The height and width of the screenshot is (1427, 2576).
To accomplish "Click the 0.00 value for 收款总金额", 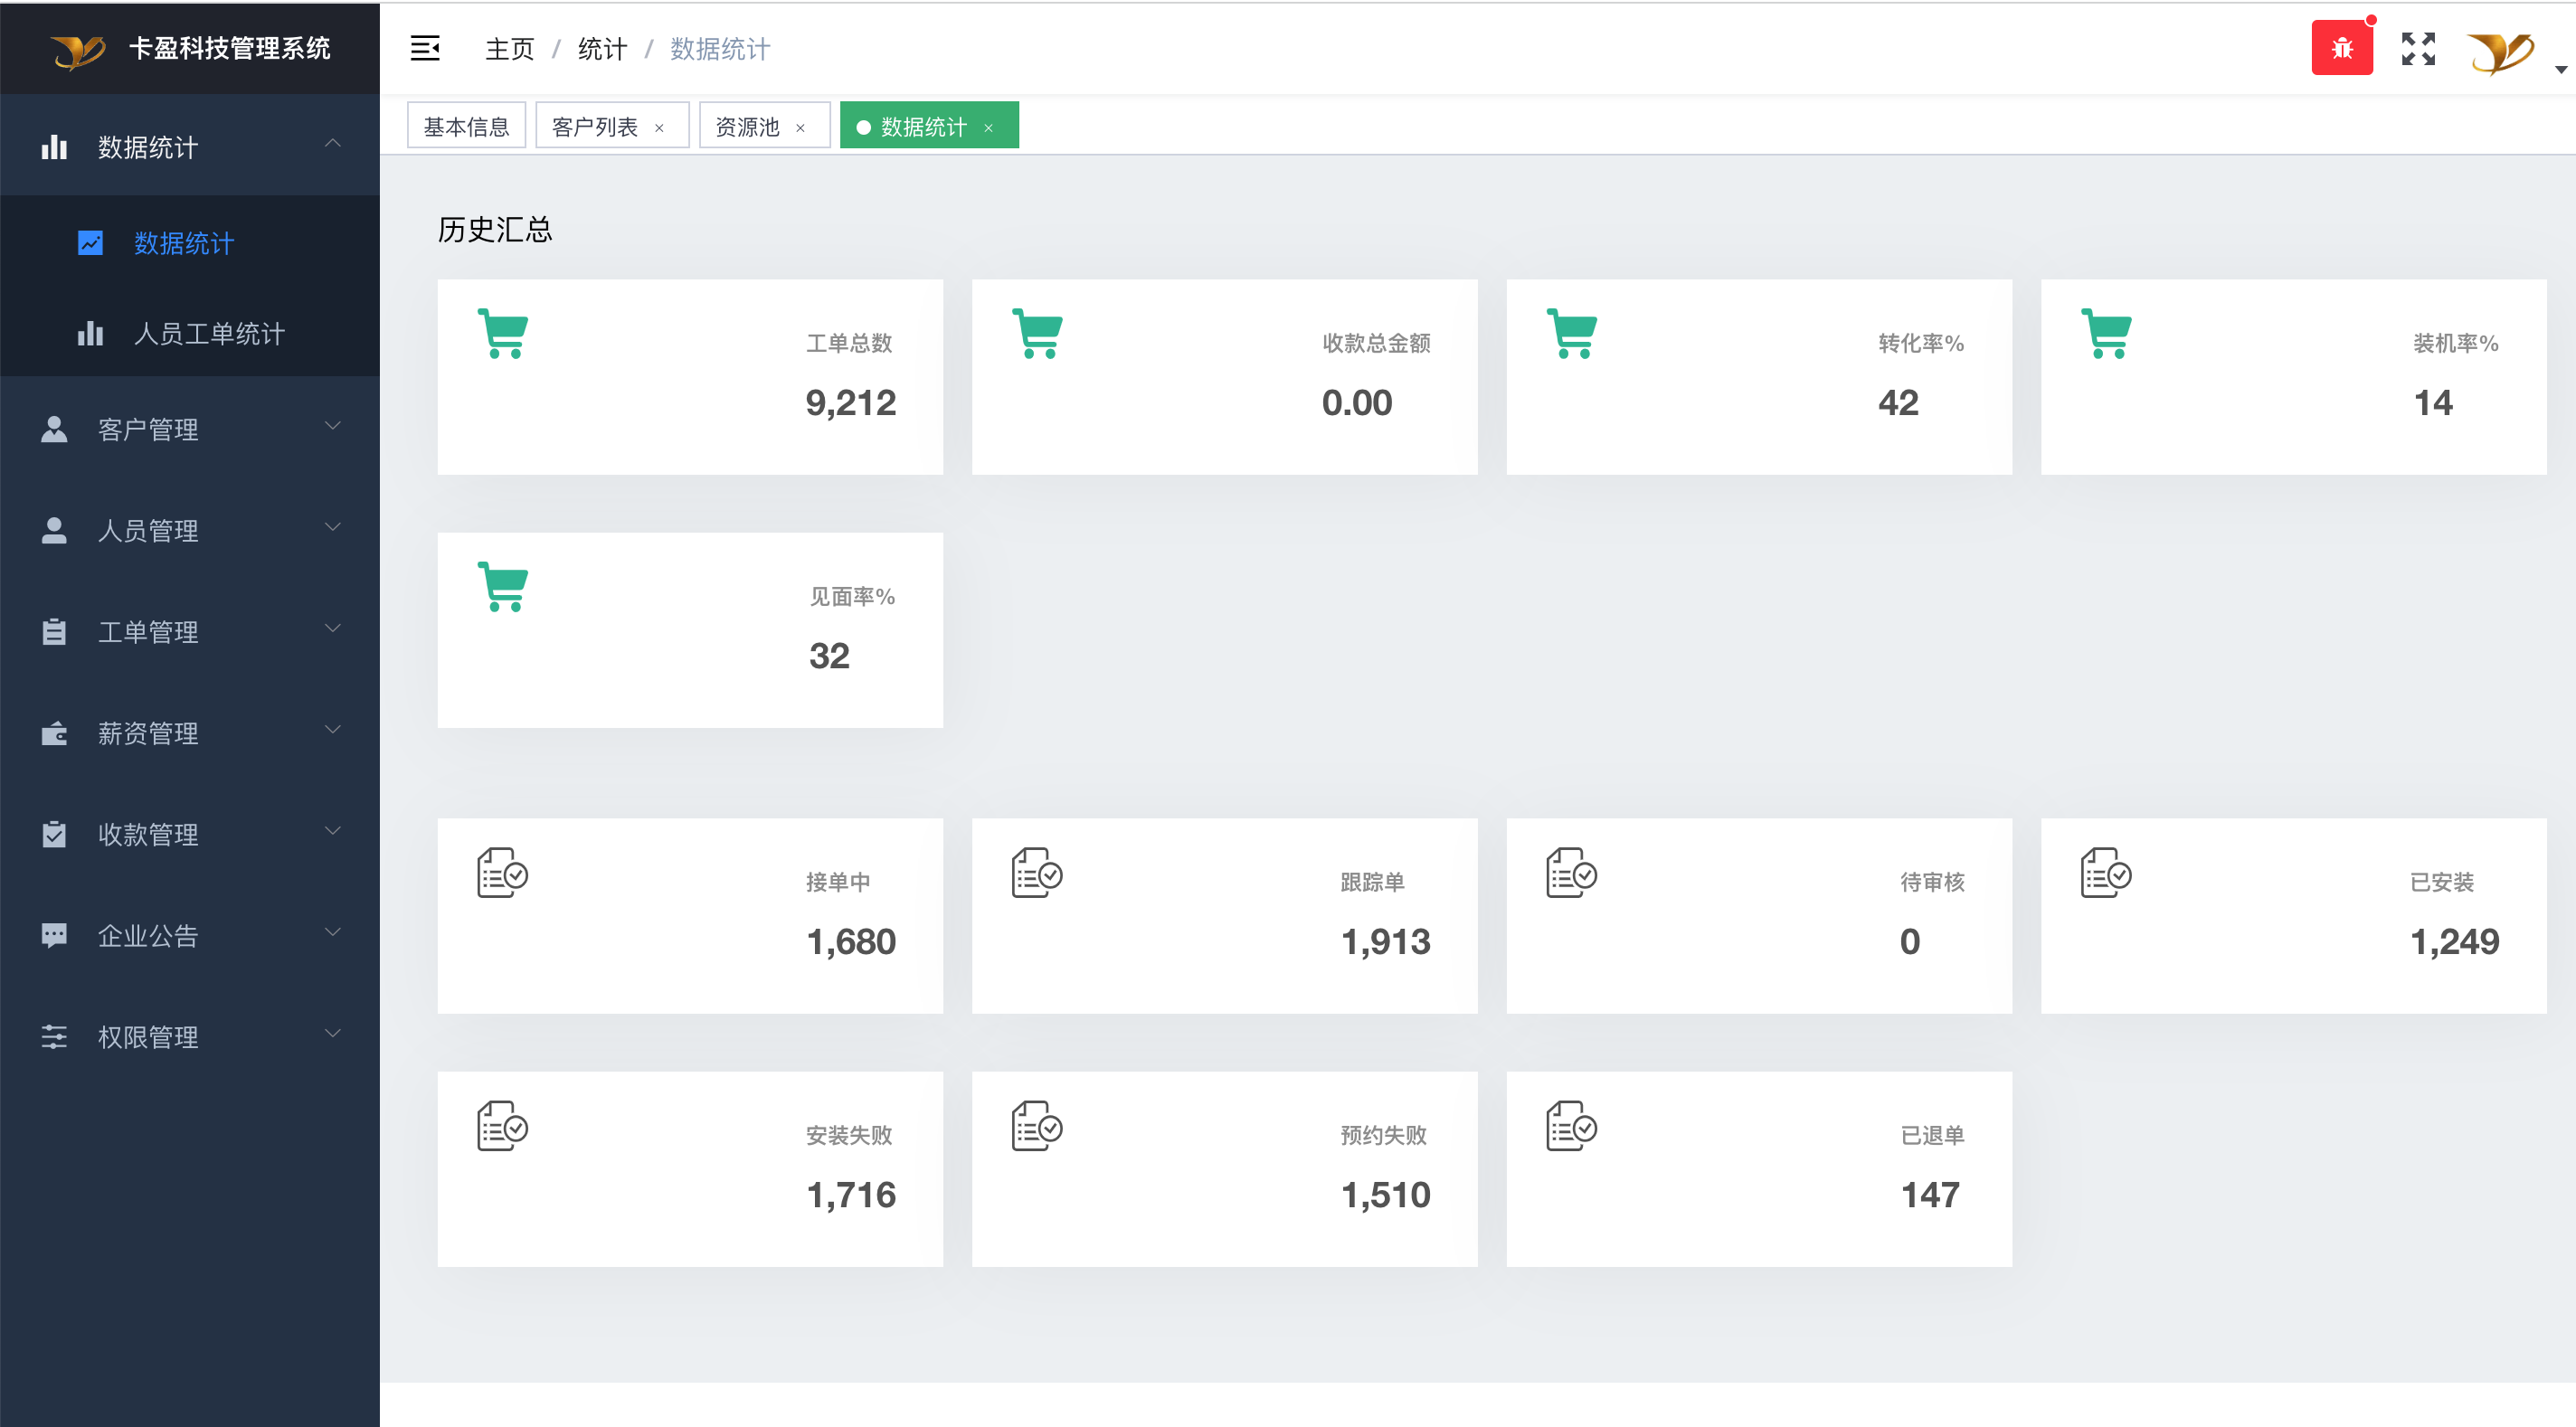I will tap(1357, 402).
